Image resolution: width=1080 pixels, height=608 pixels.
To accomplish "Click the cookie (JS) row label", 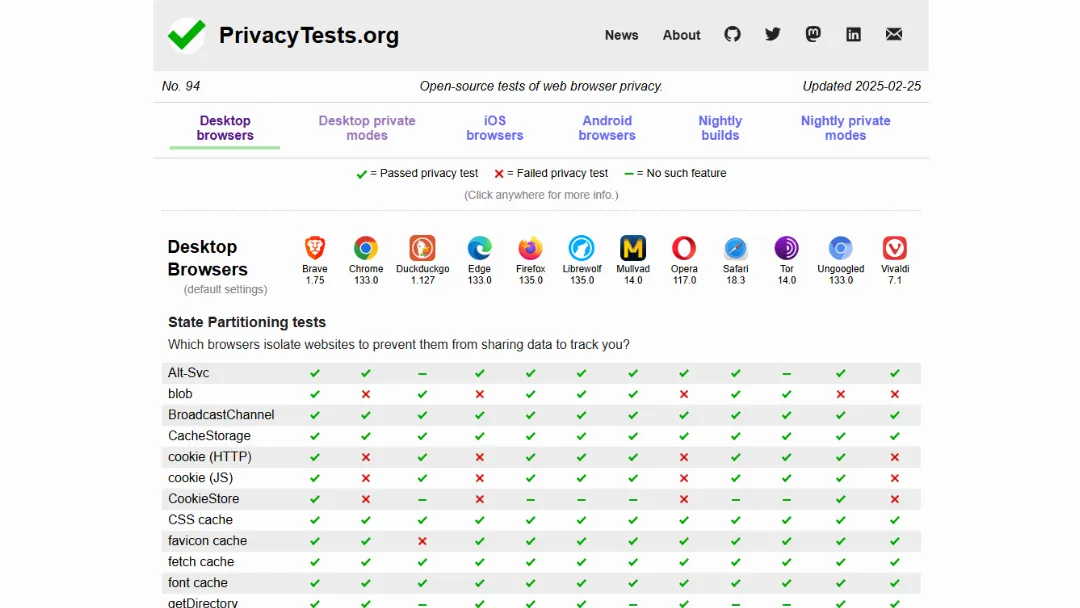I will pos(200,478).
